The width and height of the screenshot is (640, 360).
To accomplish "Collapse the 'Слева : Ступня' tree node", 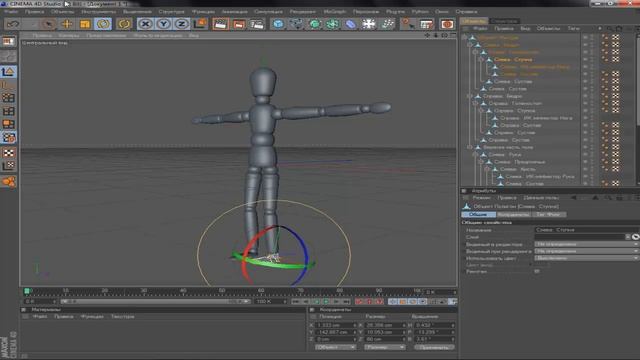I will [482, 60].
